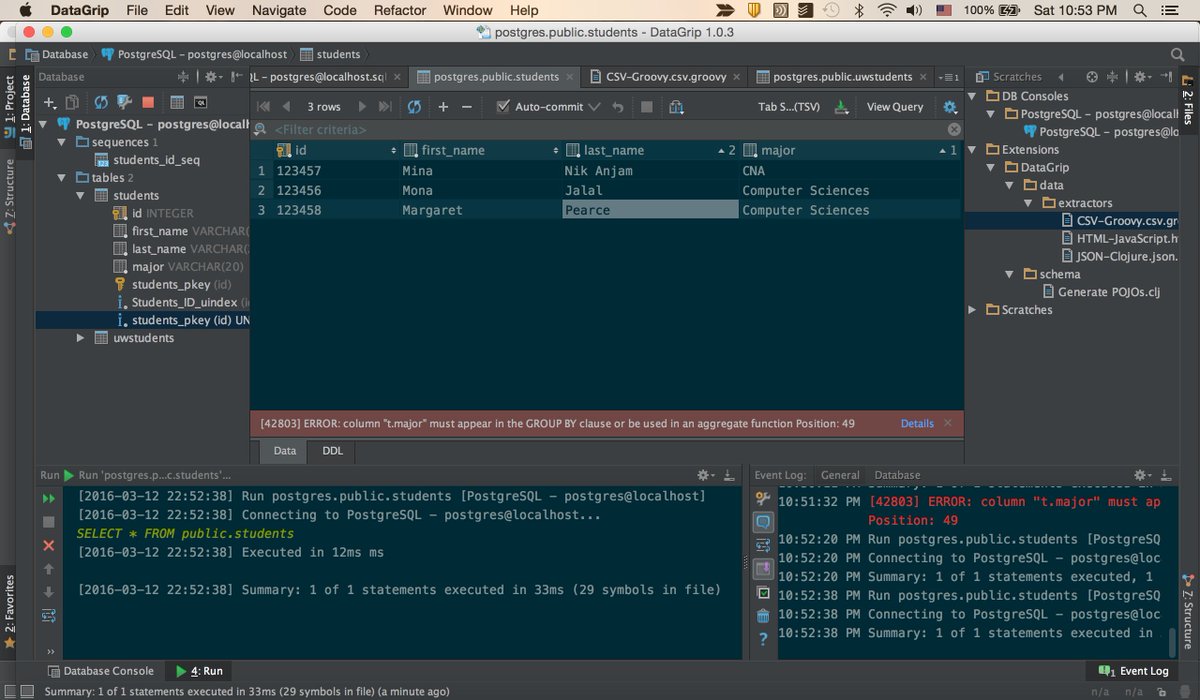The width and height of the screenshot is (1200, 700).
Task: Switch Event Log to Database category
Action: (897, 475)
